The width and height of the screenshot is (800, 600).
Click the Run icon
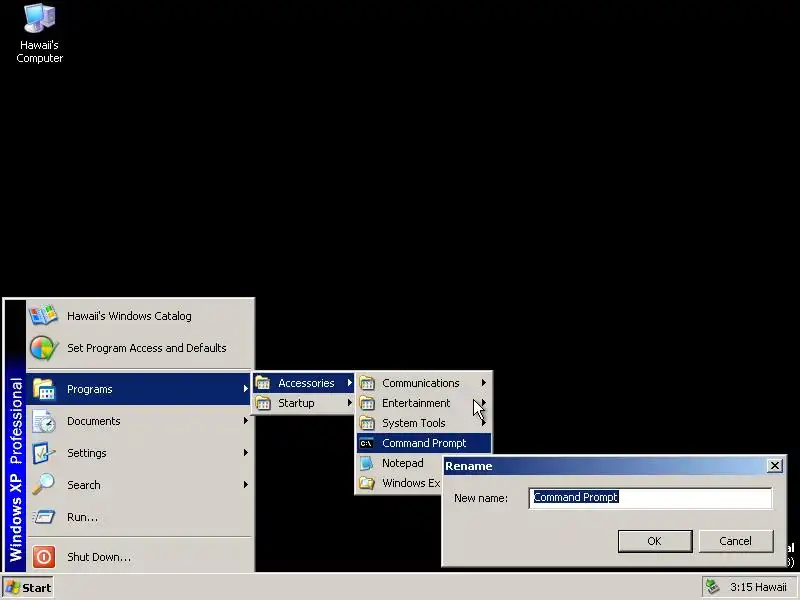43,517
